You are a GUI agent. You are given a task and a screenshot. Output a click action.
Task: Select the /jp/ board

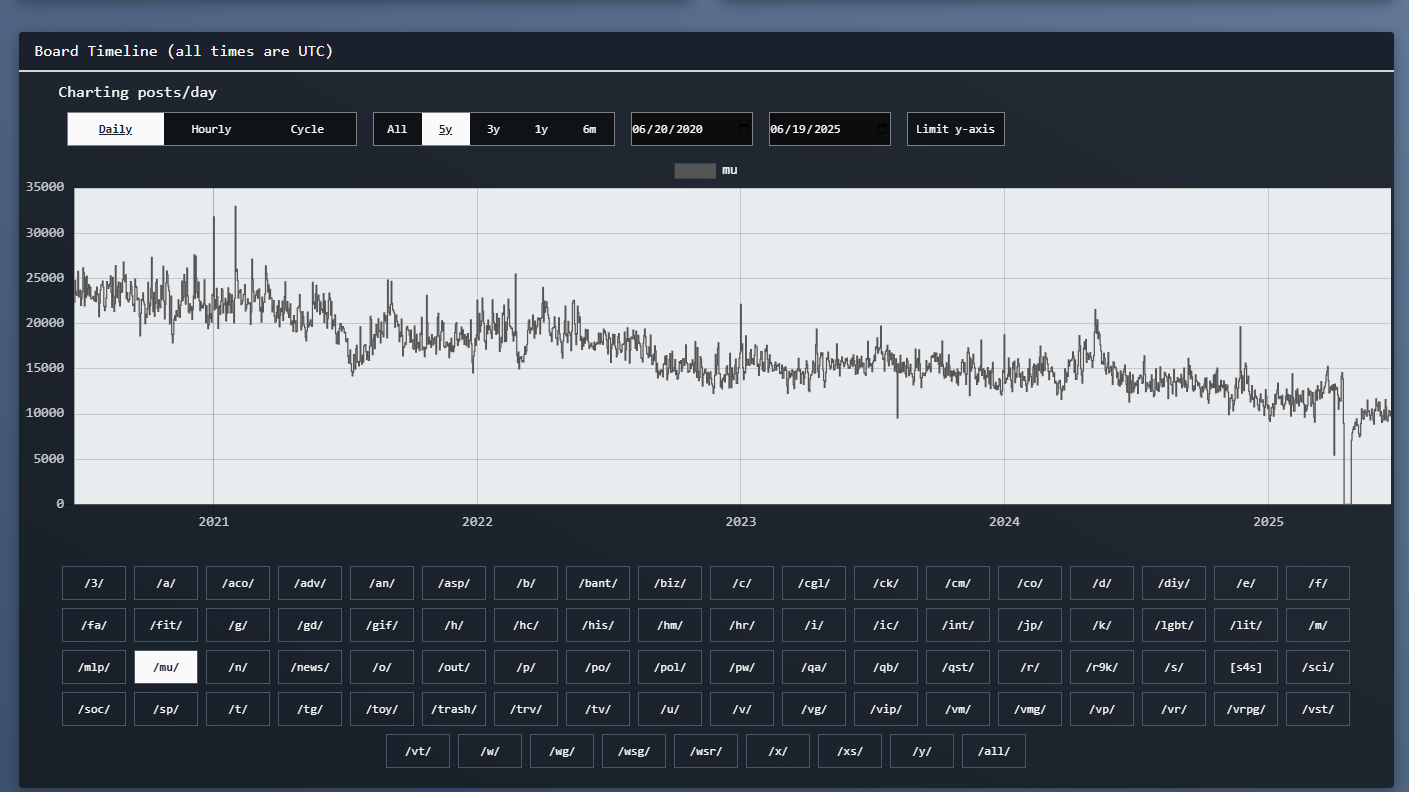pos(1030,625)
